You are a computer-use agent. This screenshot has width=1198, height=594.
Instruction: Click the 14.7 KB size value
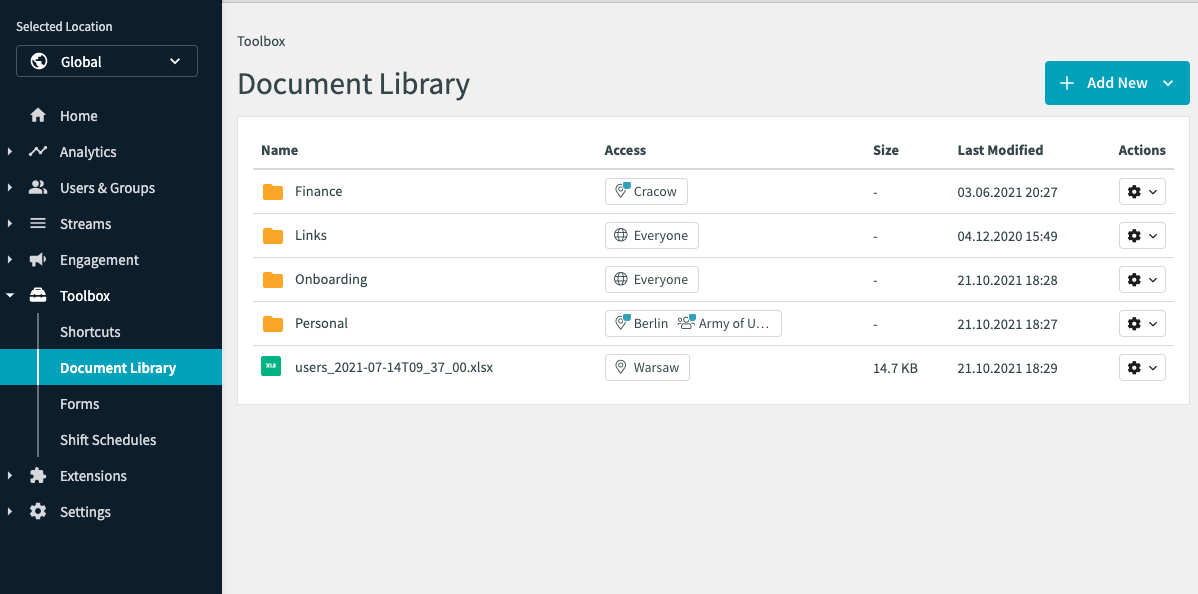click(895, 368)
